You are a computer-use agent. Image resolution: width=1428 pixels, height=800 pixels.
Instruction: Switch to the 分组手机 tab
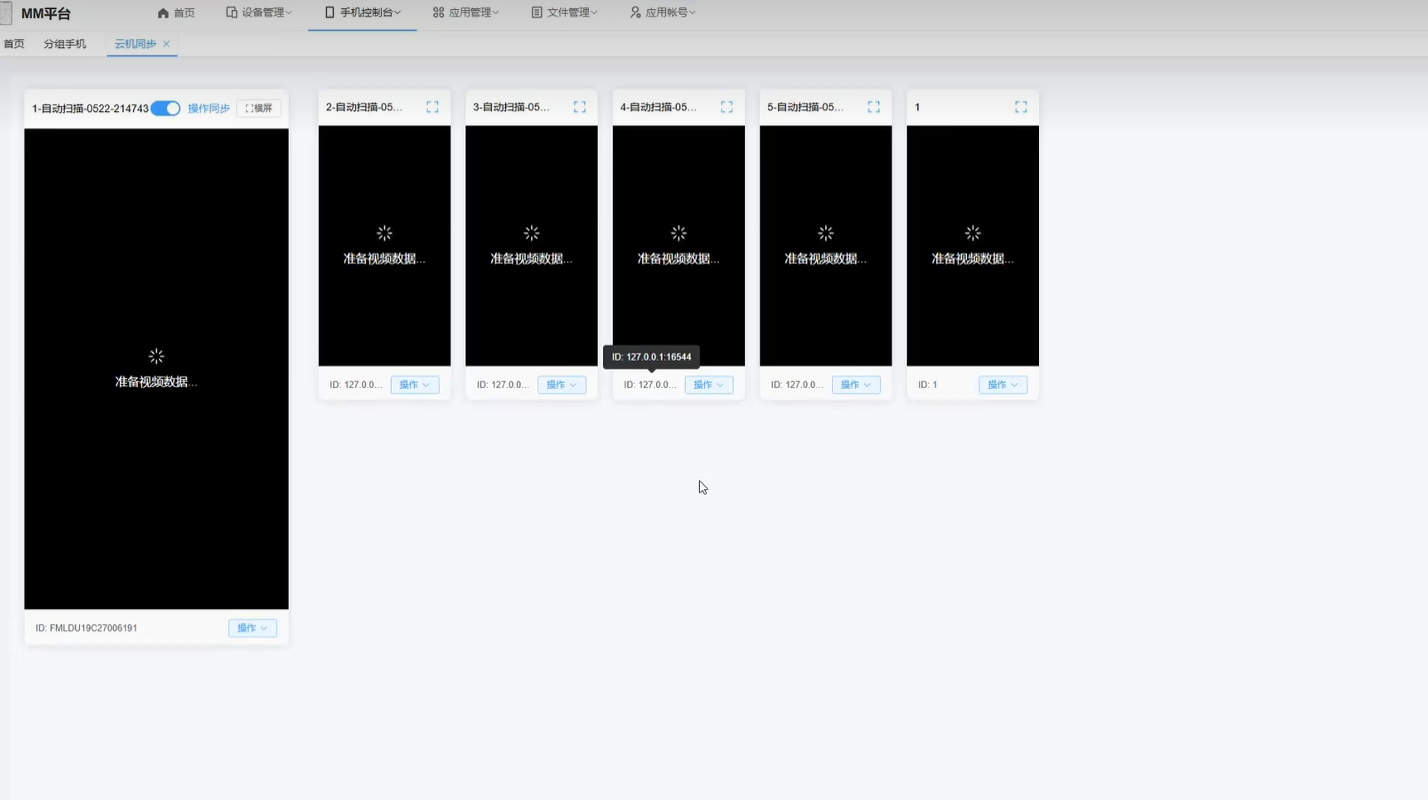click(65, 44)
